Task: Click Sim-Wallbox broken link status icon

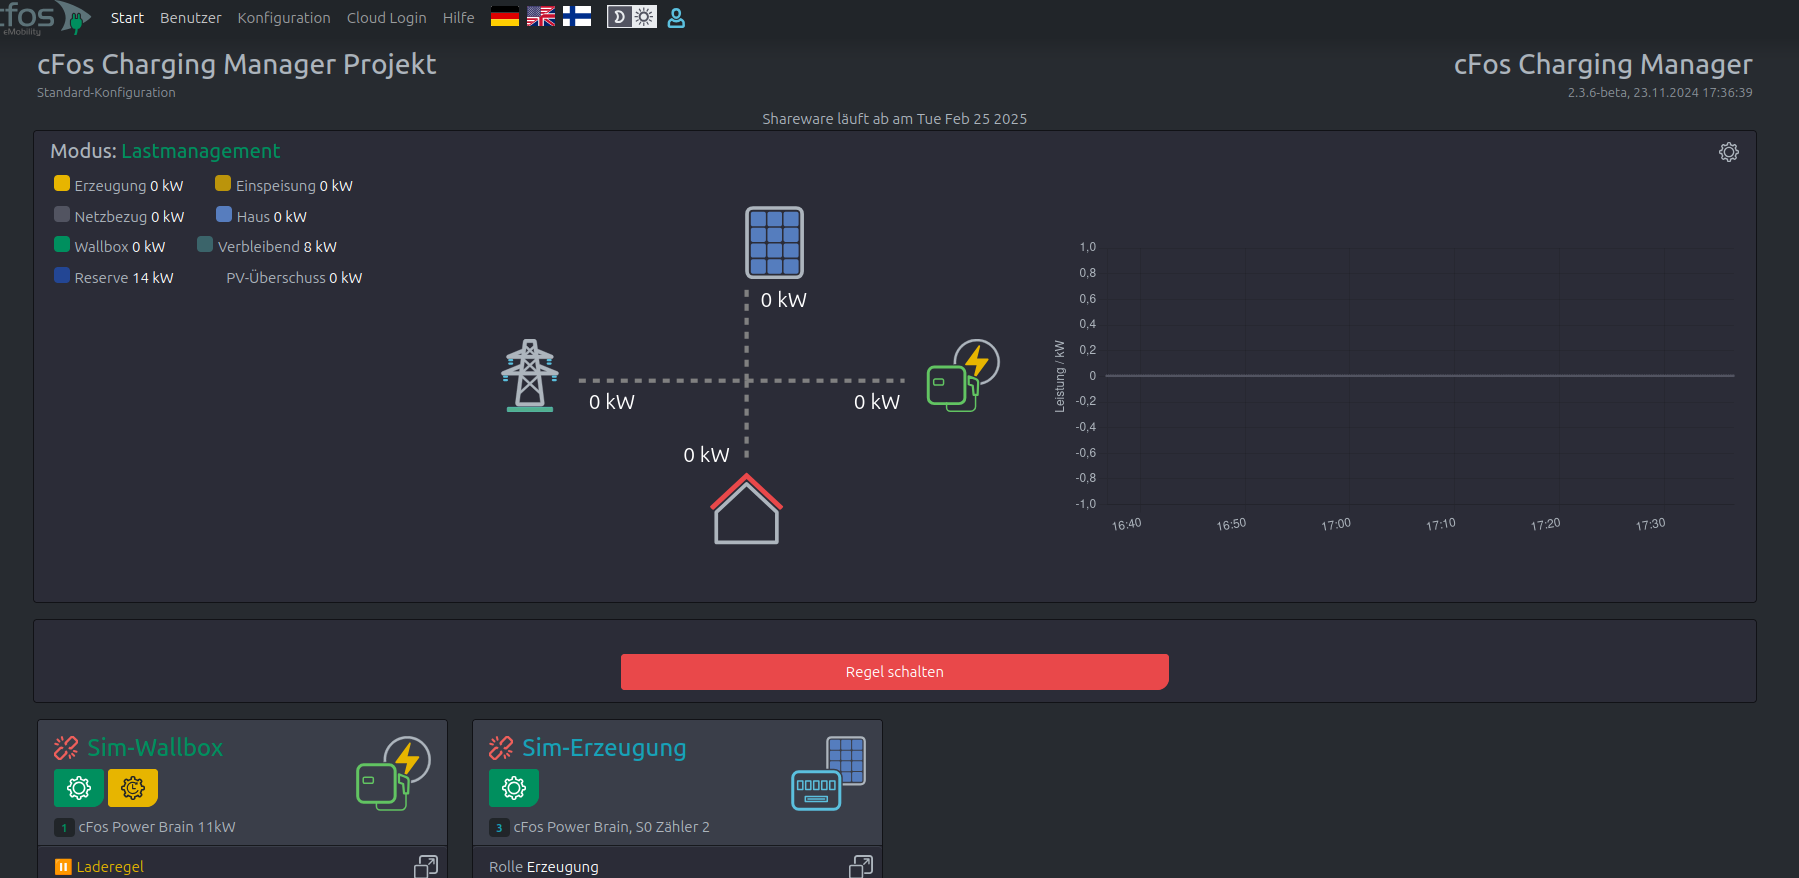Action: click(x=66, y=748)
